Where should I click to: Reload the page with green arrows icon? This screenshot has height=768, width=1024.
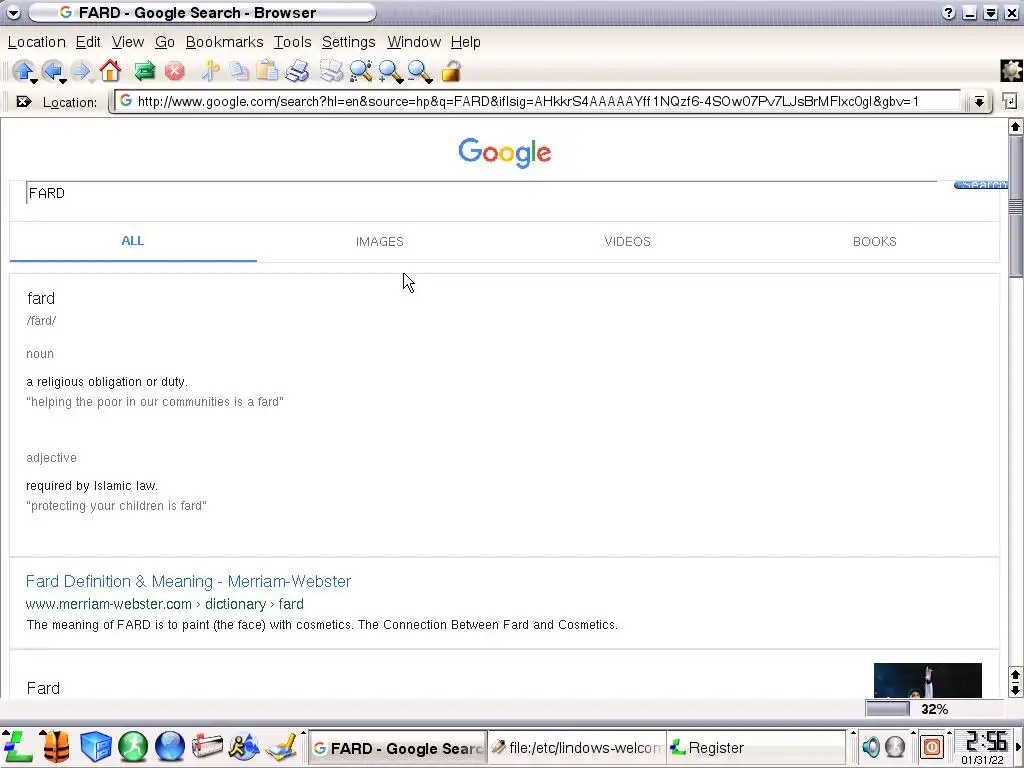144,71
